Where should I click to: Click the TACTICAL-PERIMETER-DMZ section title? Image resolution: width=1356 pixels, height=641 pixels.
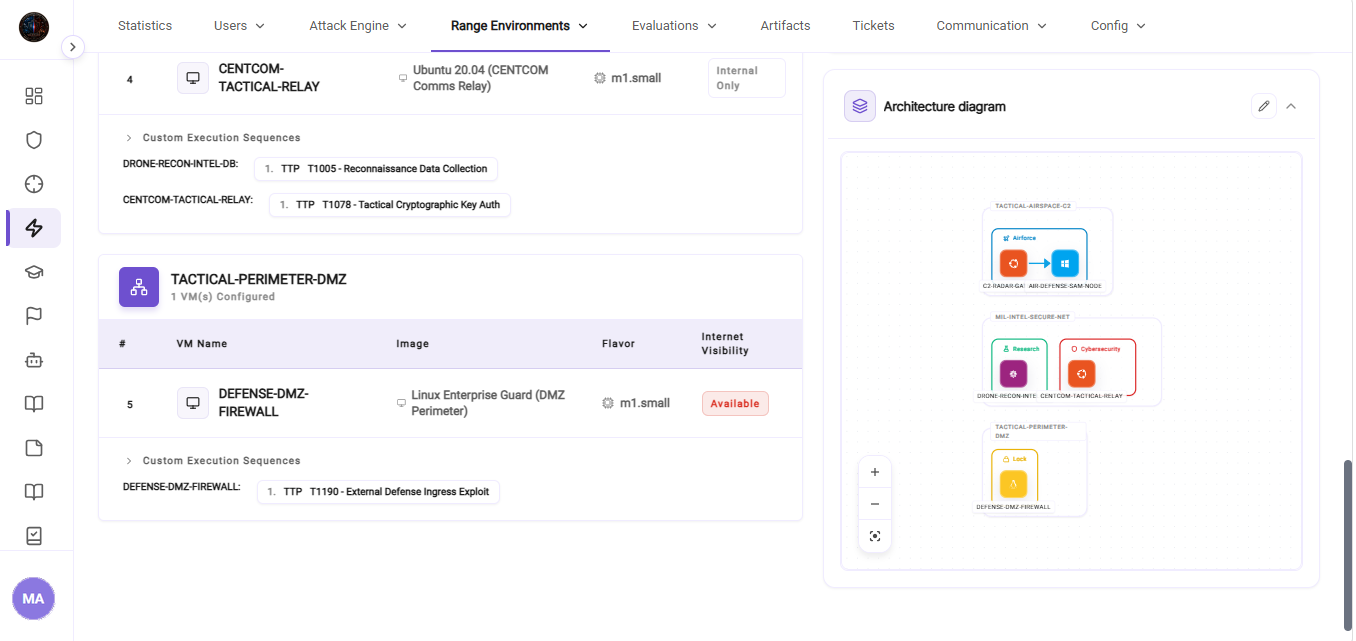pos(259,279)
